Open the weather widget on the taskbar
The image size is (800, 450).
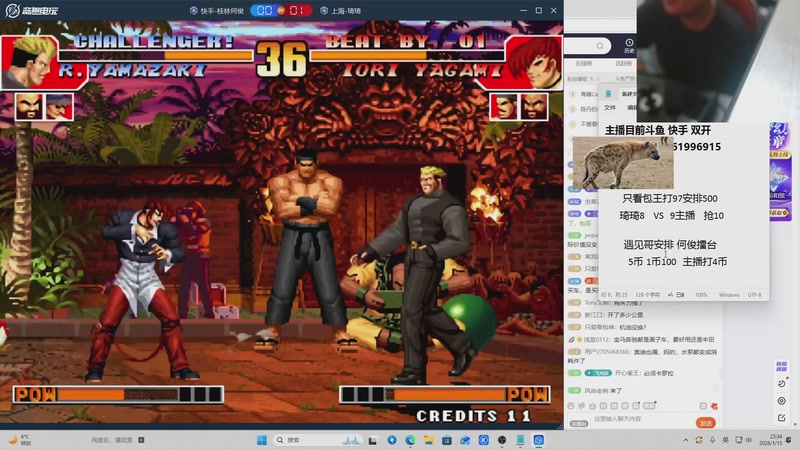tap(19, 439)
